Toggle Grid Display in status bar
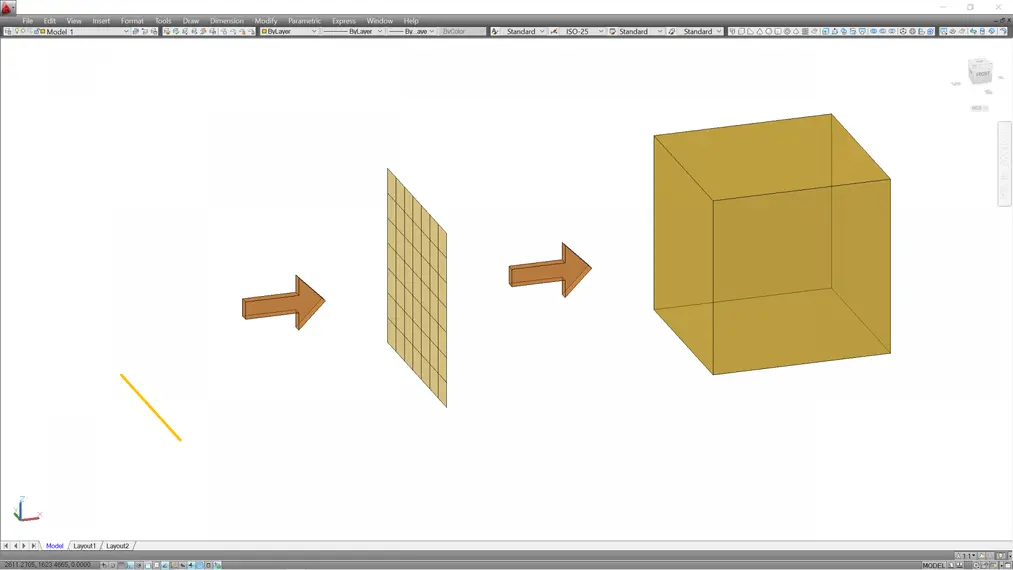 click(x=122, y=565)
